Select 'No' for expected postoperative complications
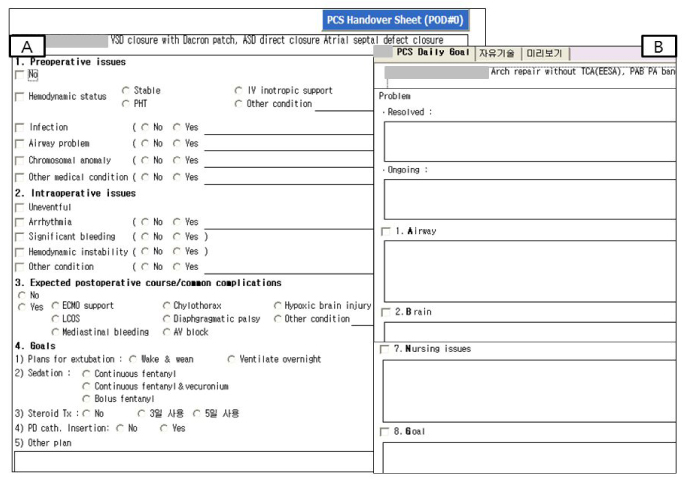 [22, 295]
